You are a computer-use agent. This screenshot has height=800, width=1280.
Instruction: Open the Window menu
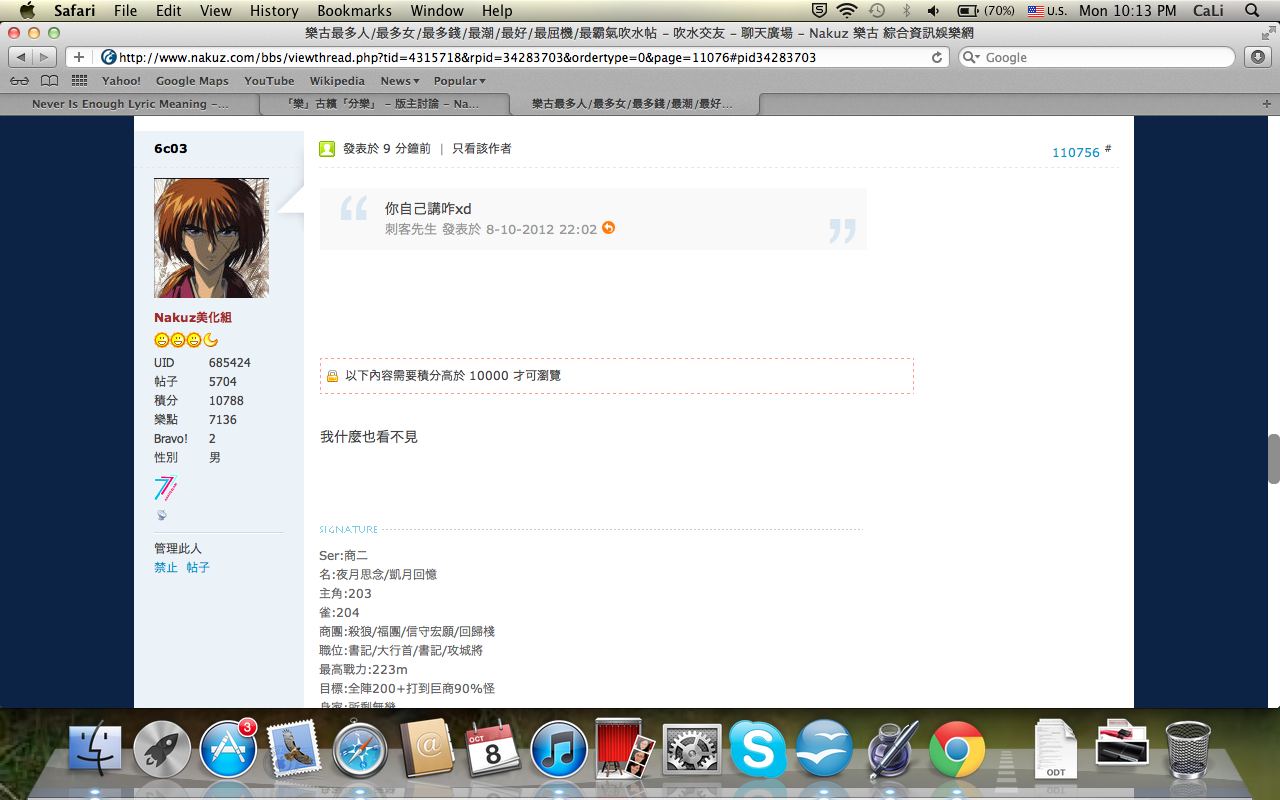[x=437, y=11]
